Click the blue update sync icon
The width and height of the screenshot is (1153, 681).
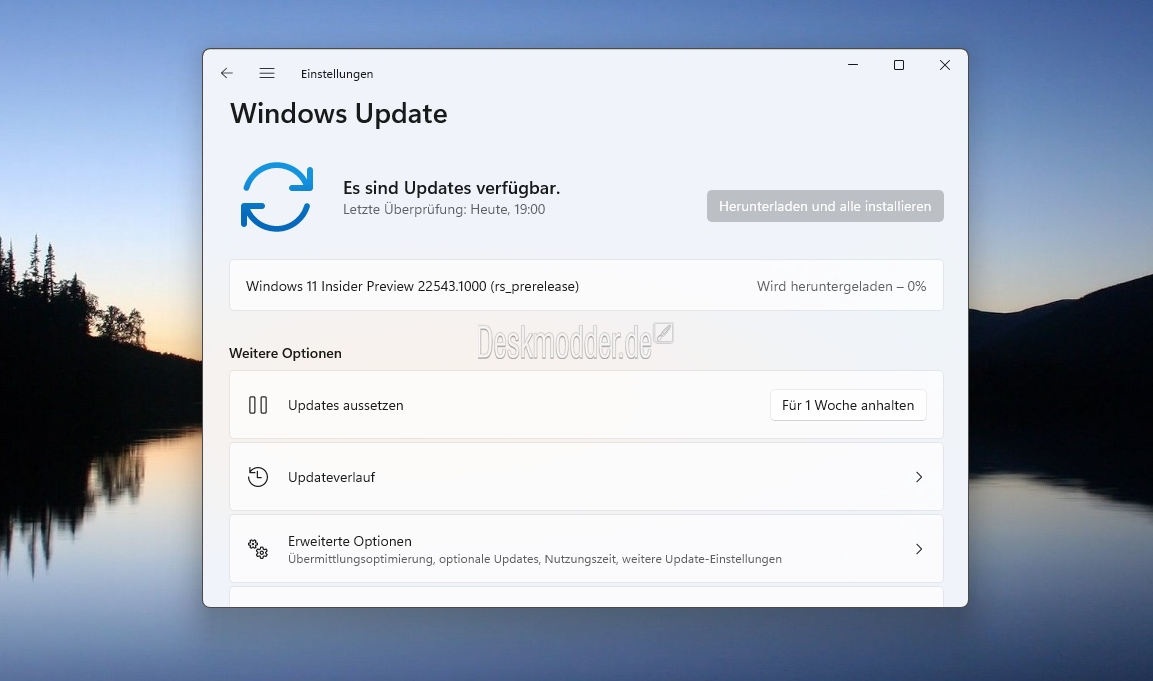[x=277, y=197]
